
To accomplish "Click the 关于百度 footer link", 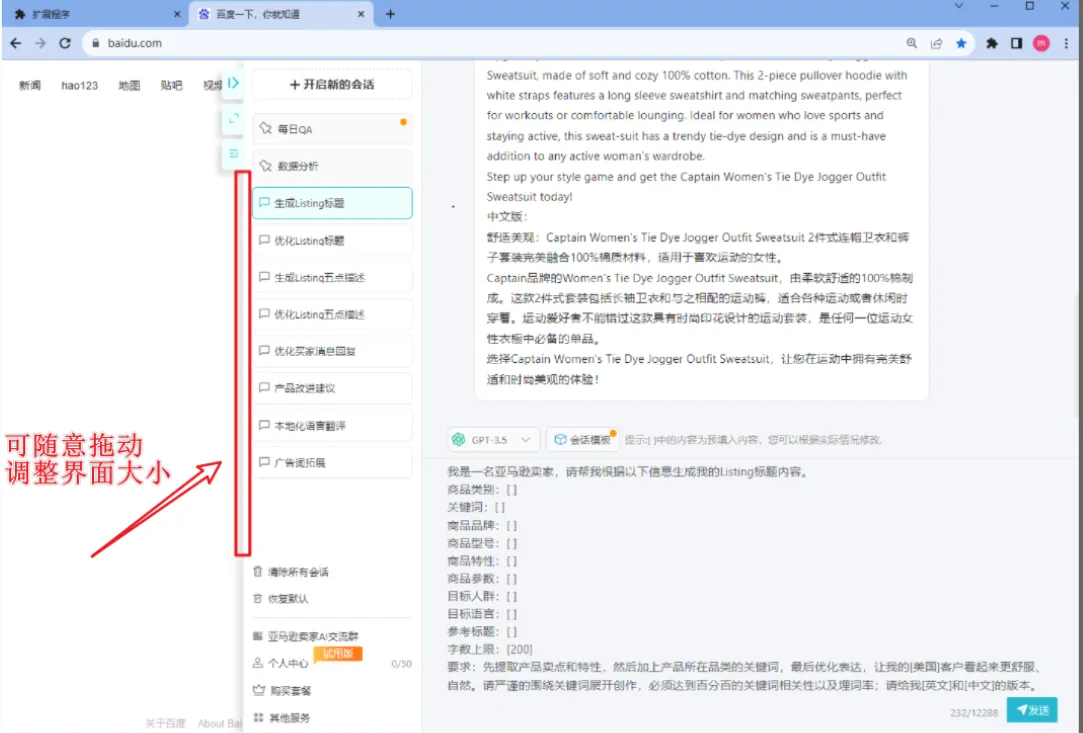I will [165, 723].
